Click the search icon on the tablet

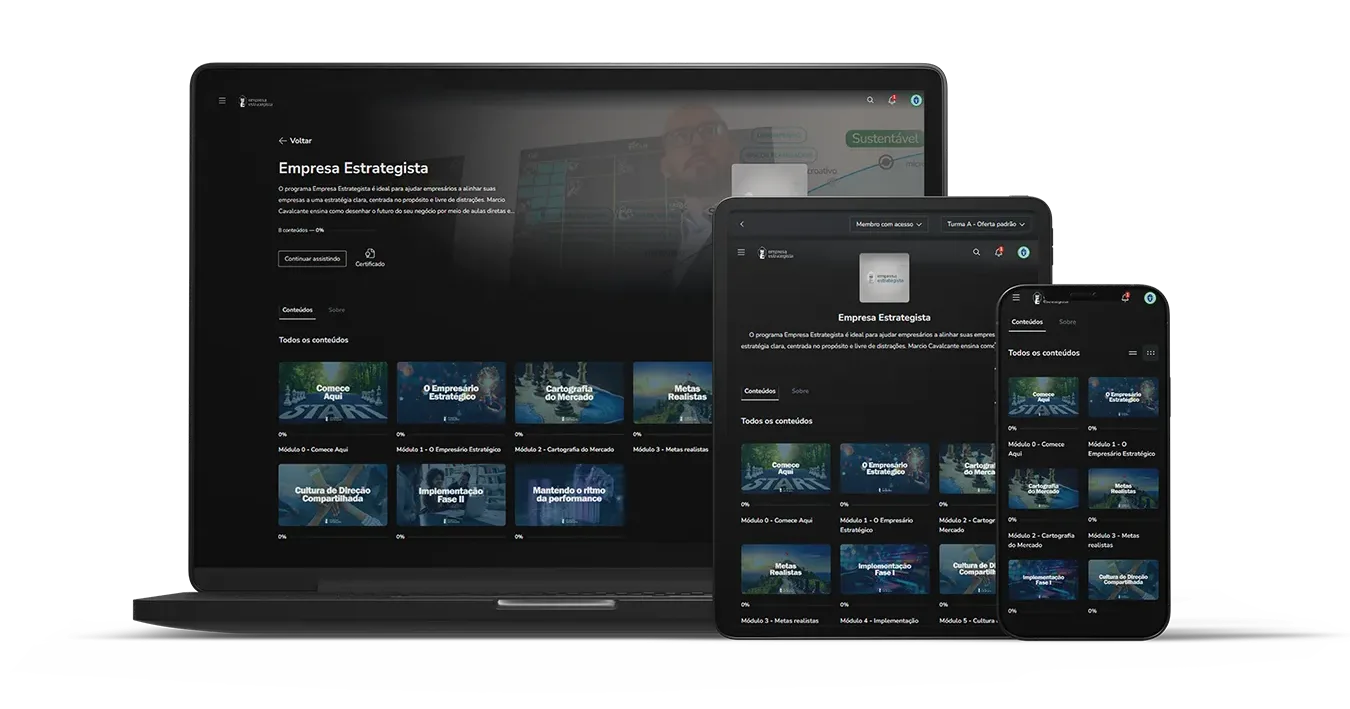(x=977, y=252)
